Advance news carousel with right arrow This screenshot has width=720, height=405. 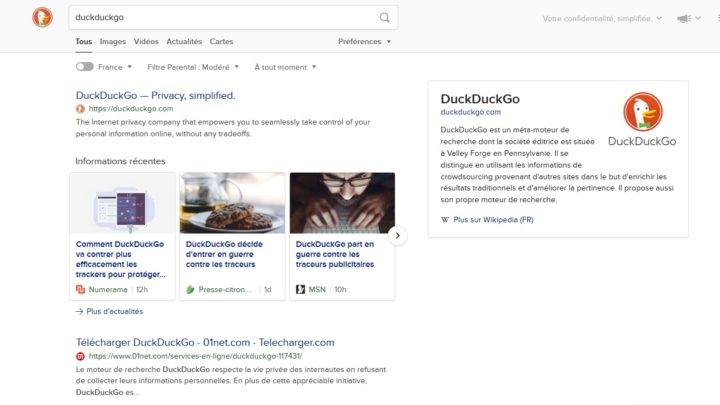point(398,236)
